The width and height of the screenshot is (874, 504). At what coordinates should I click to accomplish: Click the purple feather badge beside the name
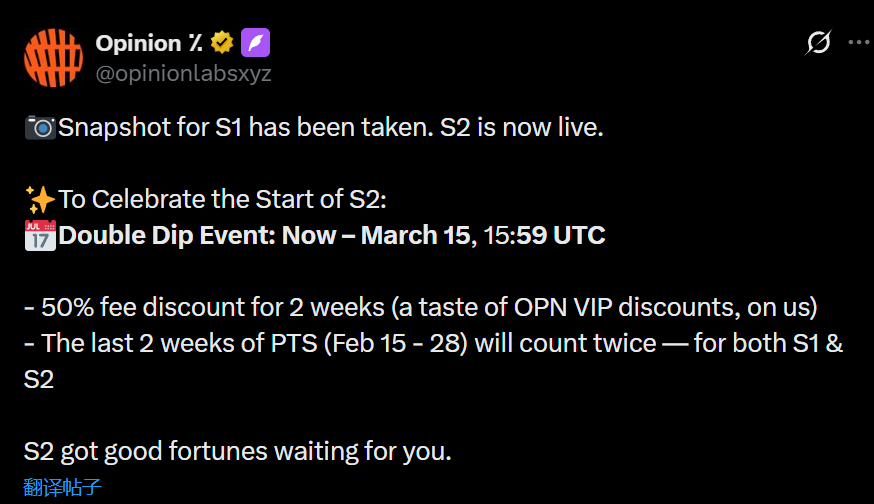pos(255,43)
